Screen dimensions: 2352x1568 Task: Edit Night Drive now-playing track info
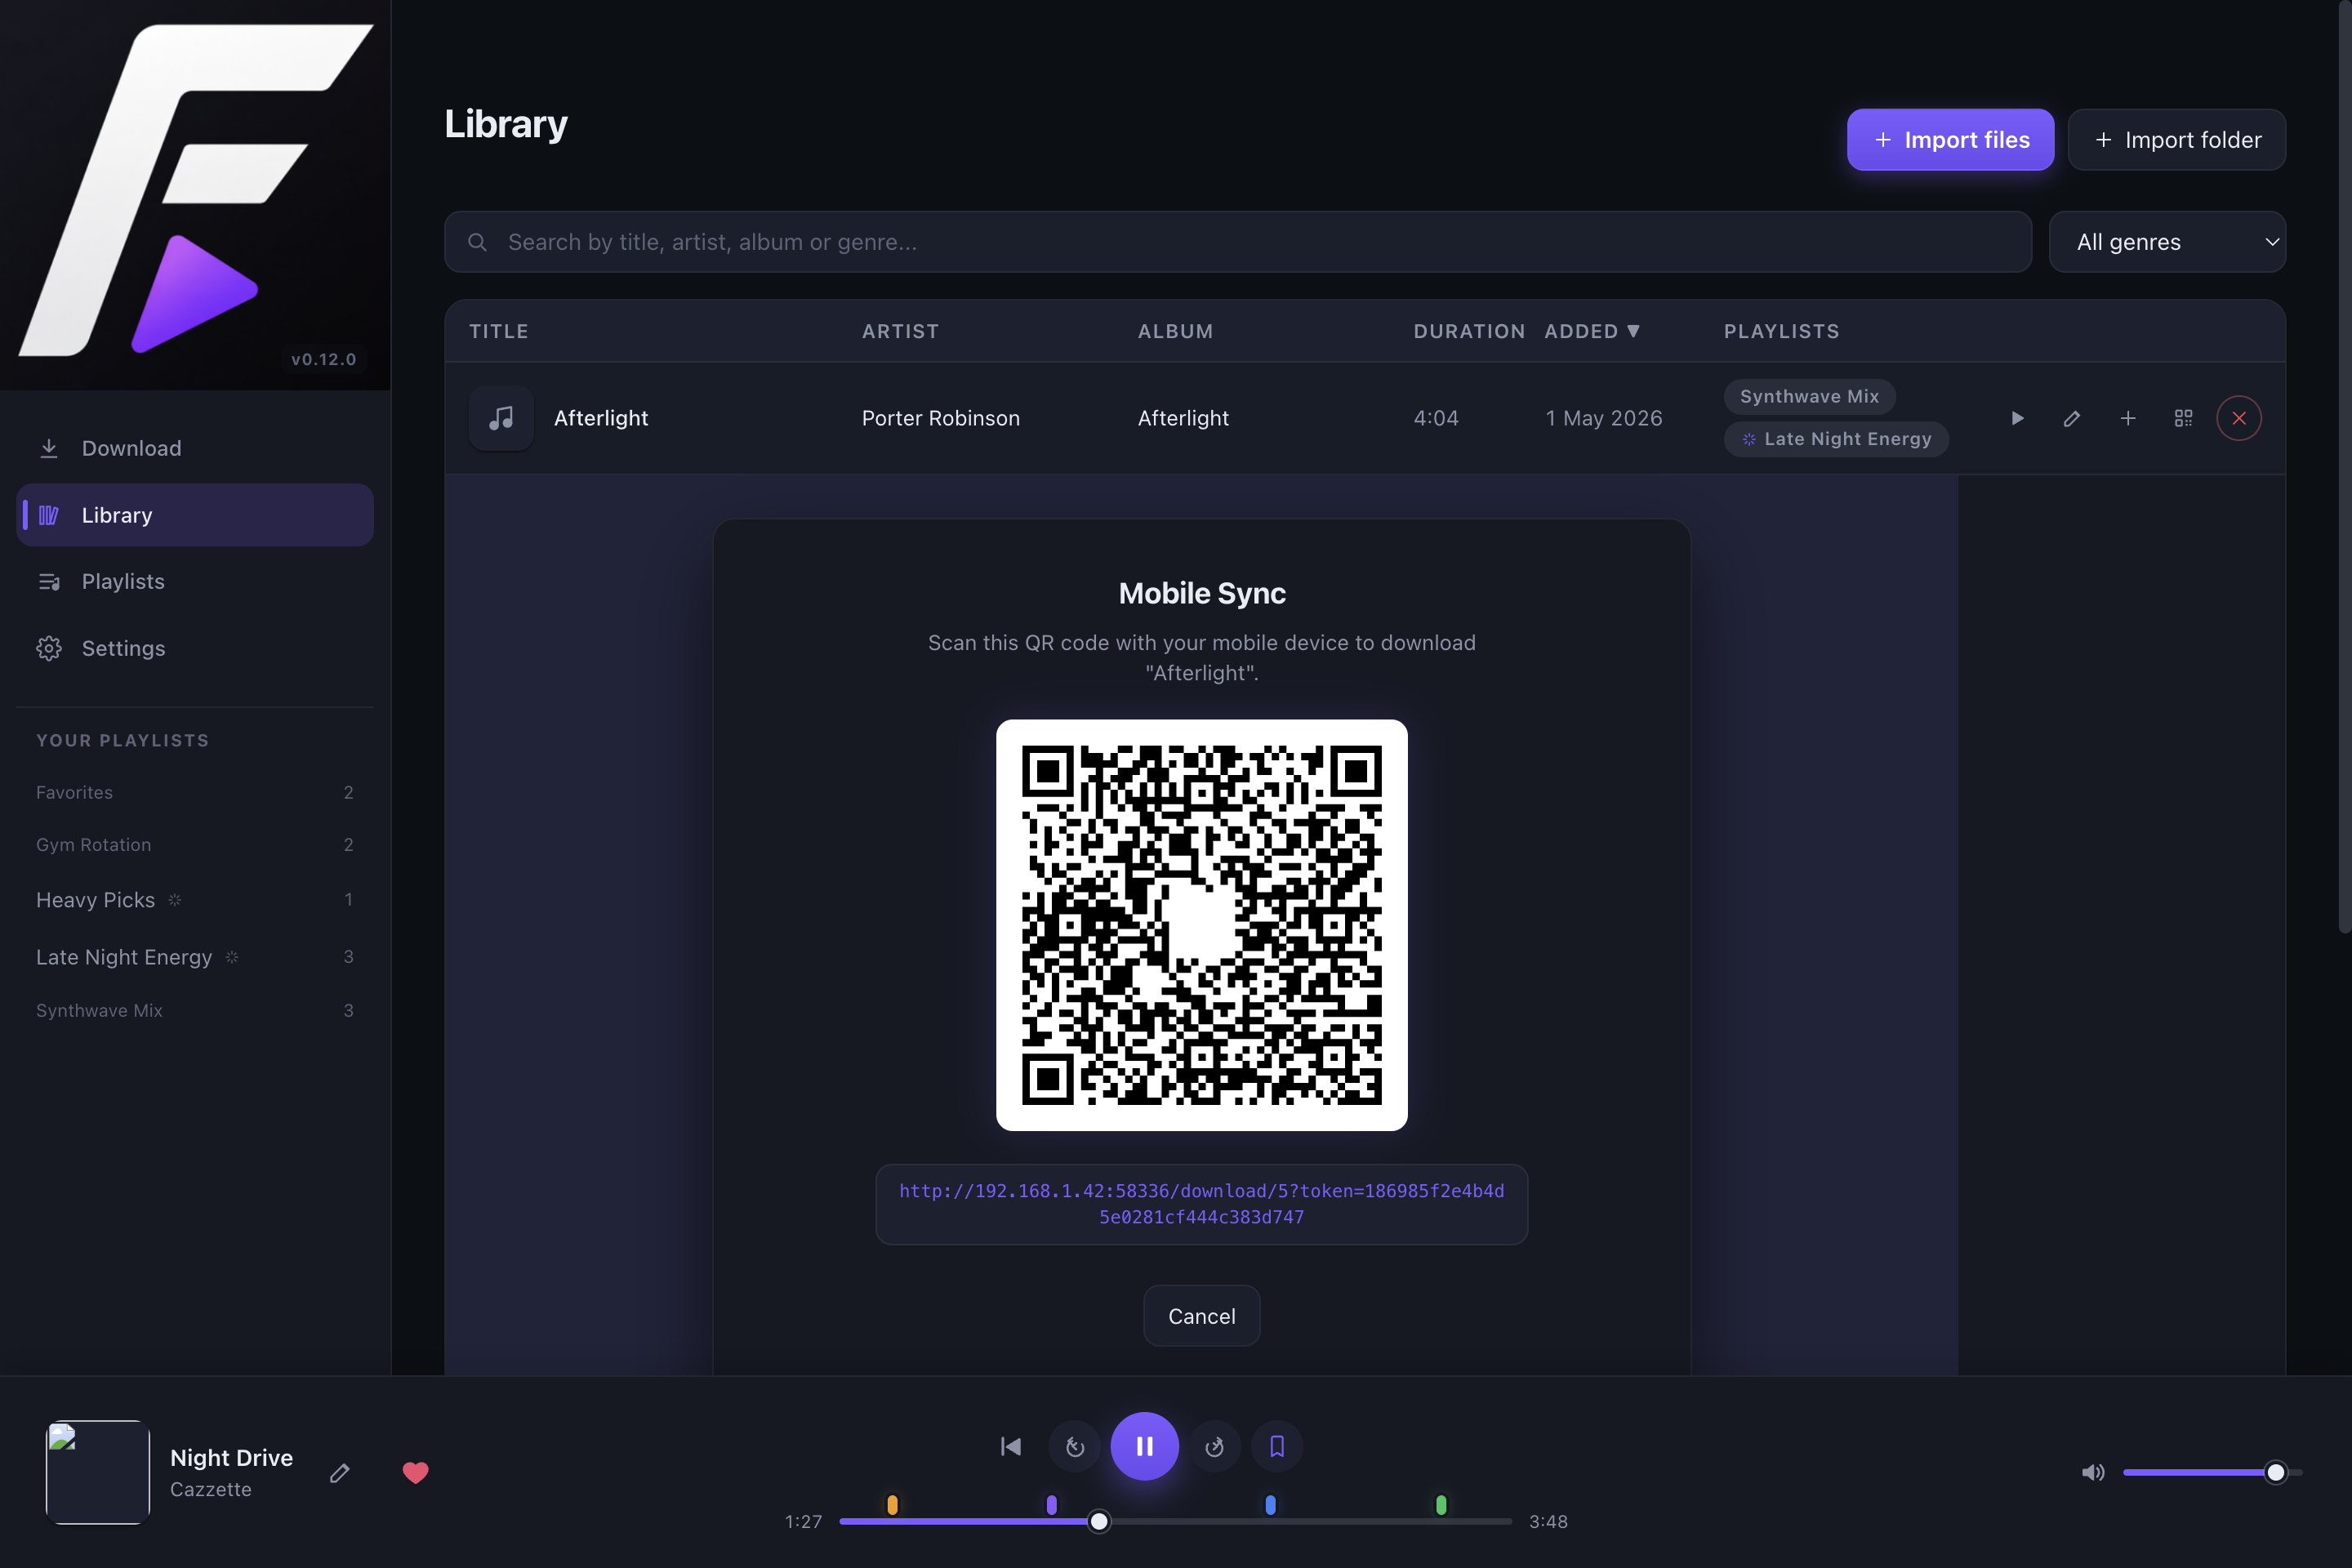click(340, 1472)
